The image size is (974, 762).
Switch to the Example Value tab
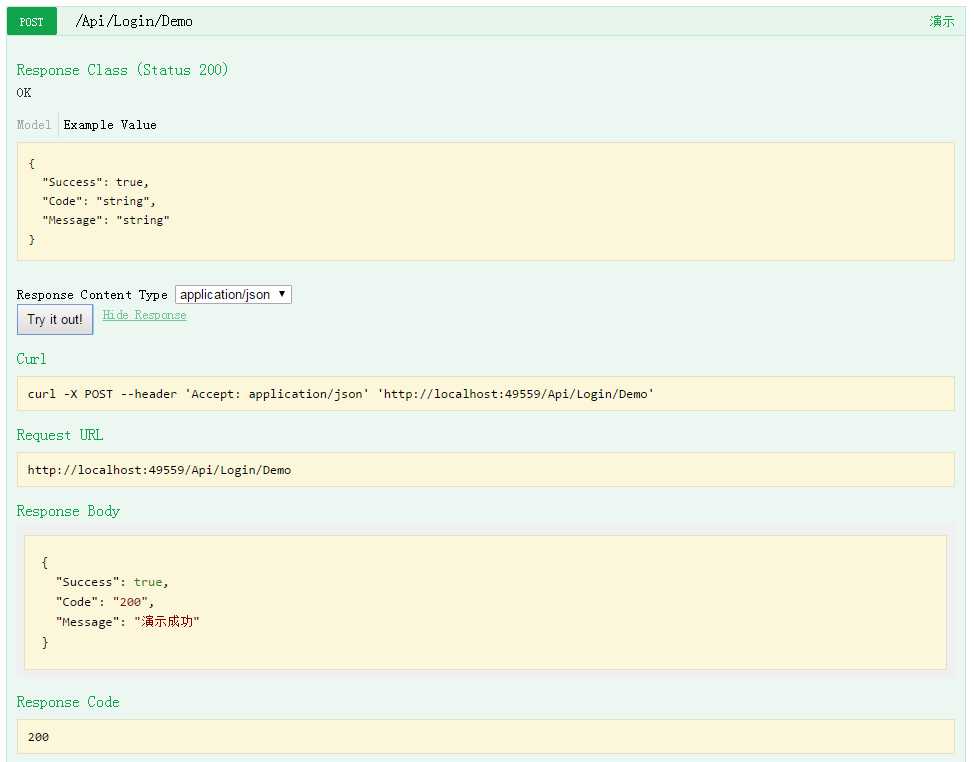(110, 125)
